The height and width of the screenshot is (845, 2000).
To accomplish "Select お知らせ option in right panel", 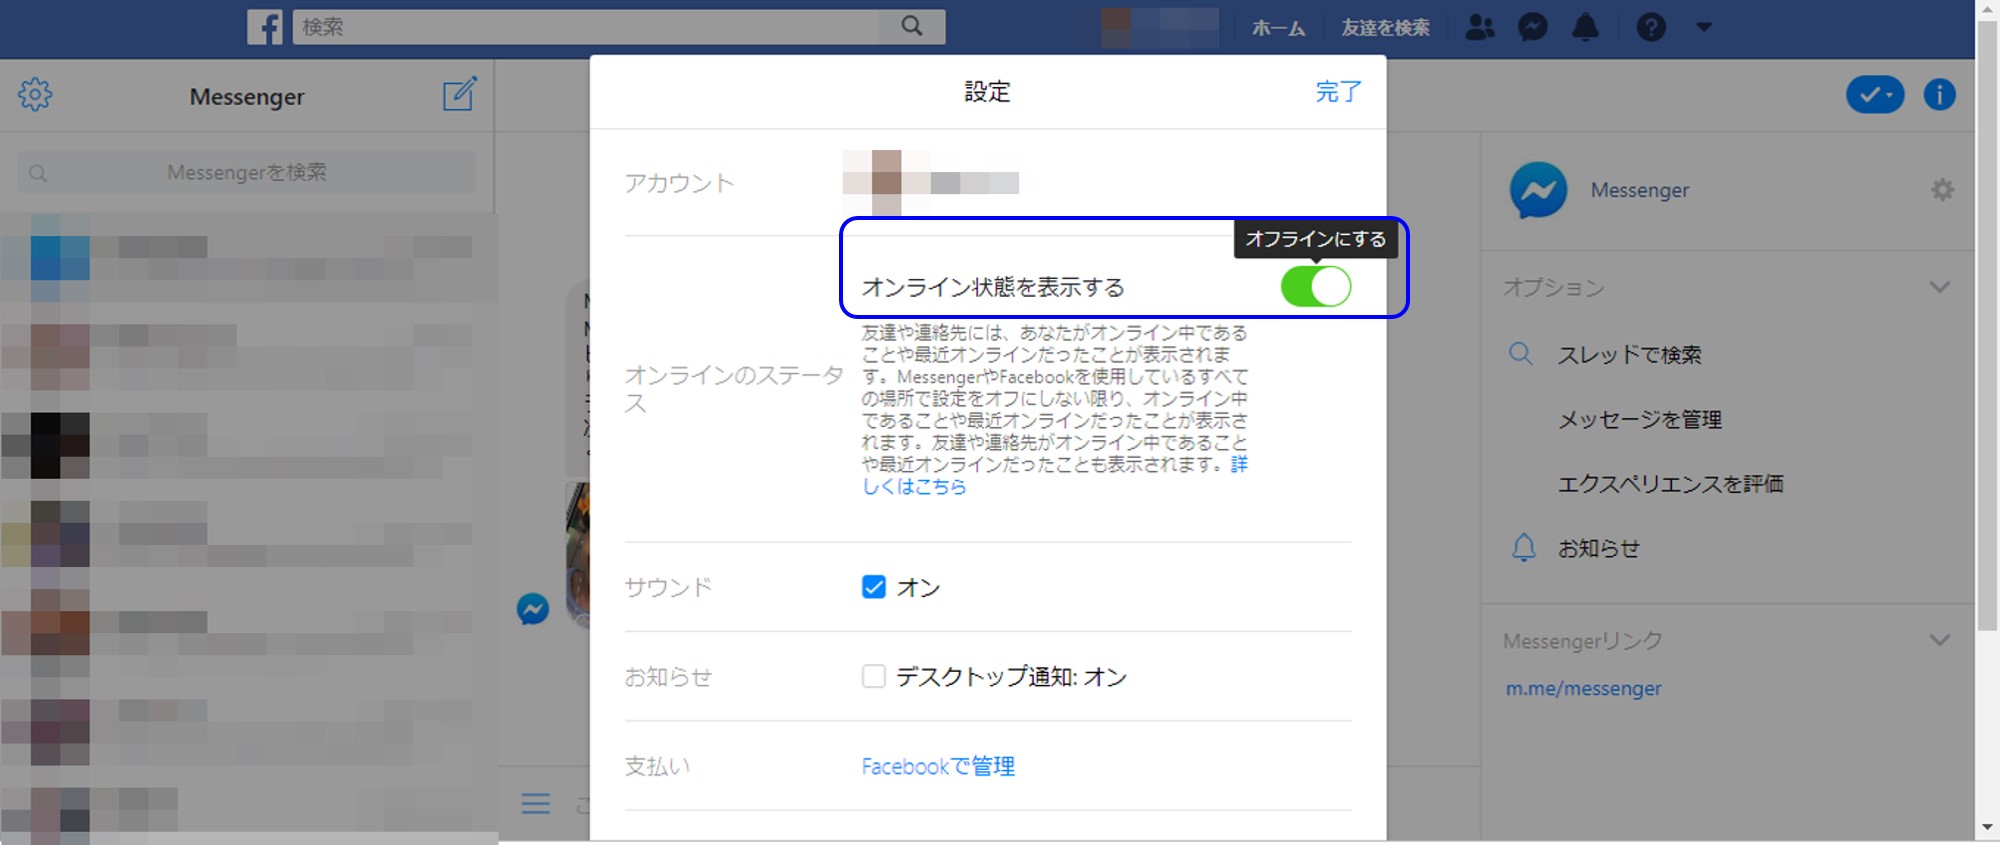I will pos(1598,548).
